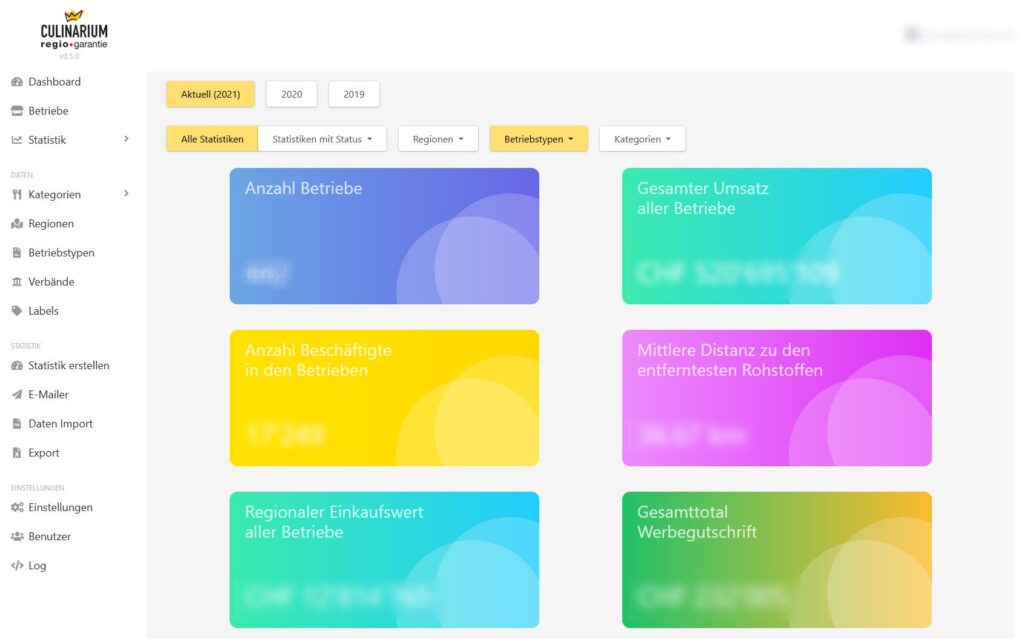The image size is (1024, 639).
Task: Click the Export file icon
Action: pos(17,453)
